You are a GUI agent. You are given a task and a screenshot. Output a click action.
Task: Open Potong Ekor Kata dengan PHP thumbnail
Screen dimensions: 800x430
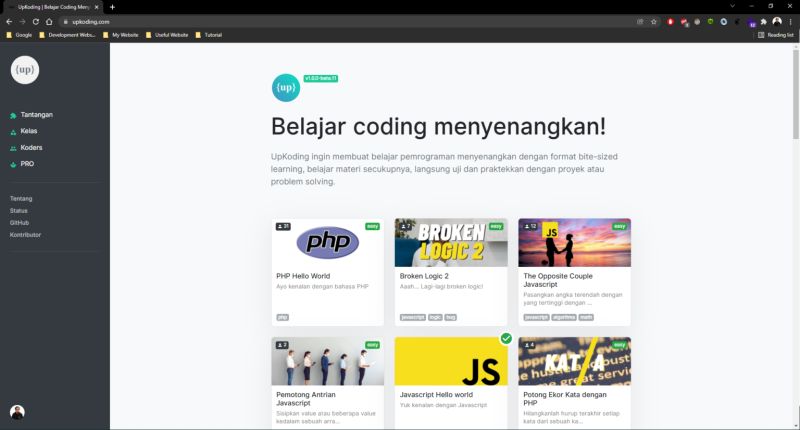pos(574,361)
